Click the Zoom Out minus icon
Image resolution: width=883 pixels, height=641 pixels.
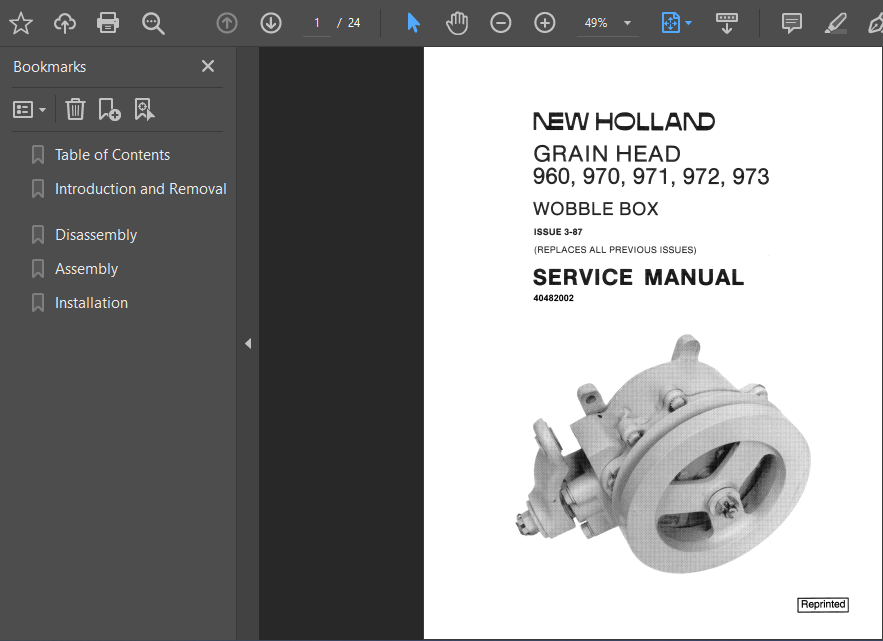[500, 22]
